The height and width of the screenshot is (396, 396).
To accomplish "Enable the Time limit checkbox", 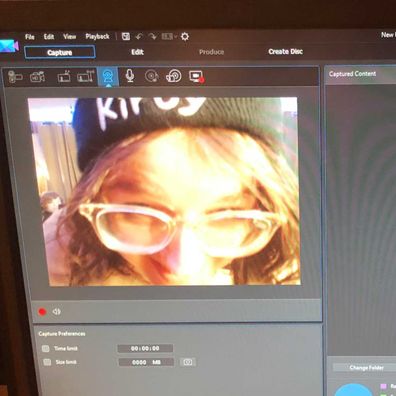I will (x=46, y=349).
